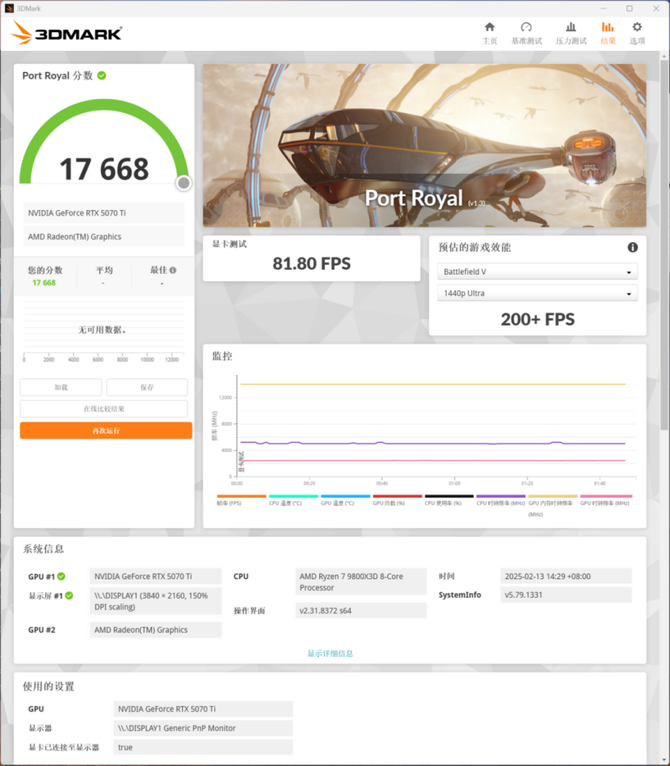Click the info icon in estimated game performance

pos(632,248)
